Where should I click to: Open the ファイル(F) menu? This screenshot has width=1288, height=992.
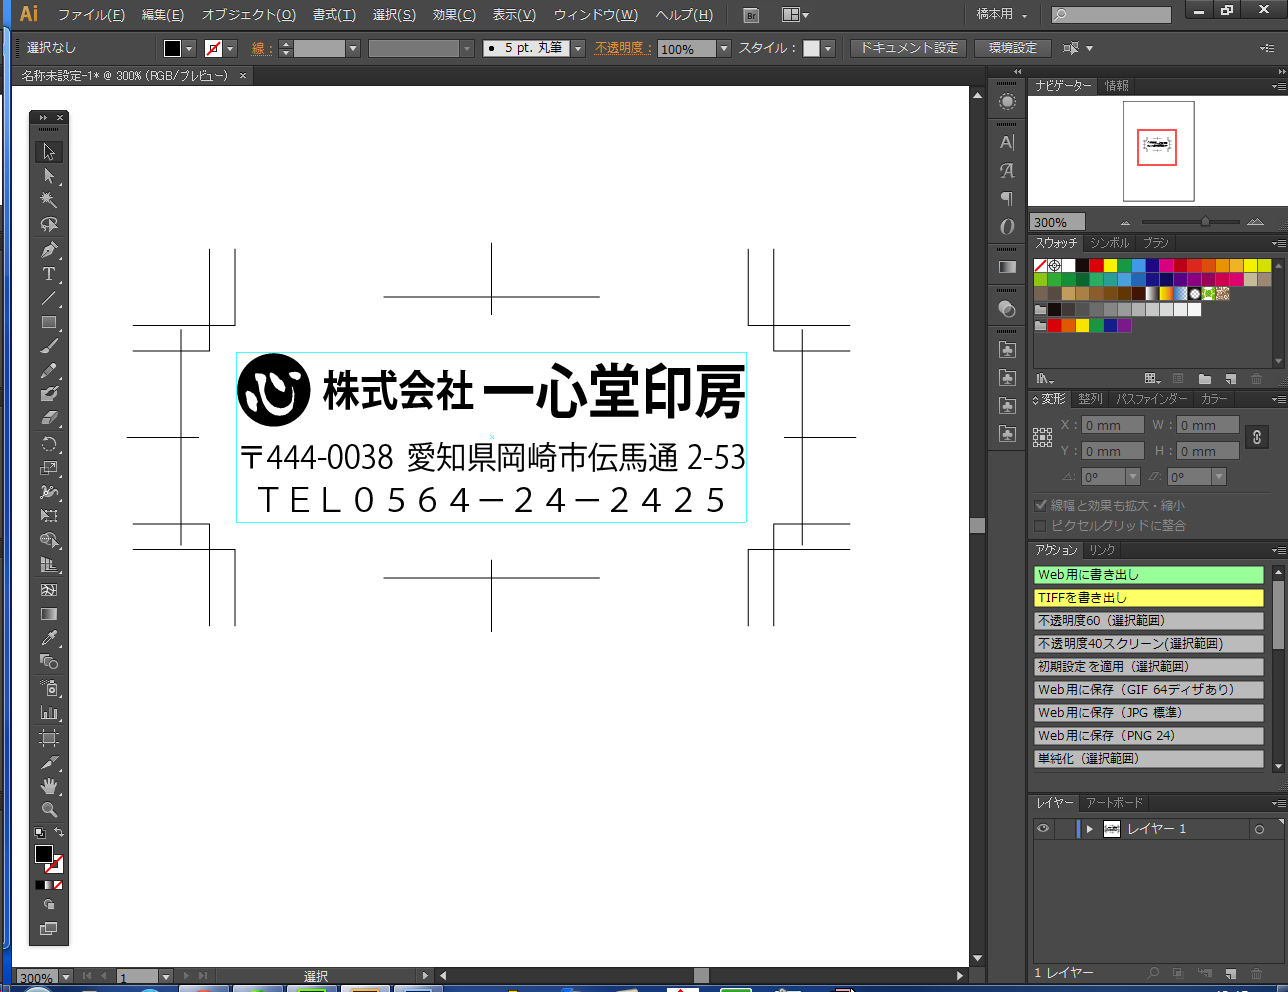pos(91,15)
